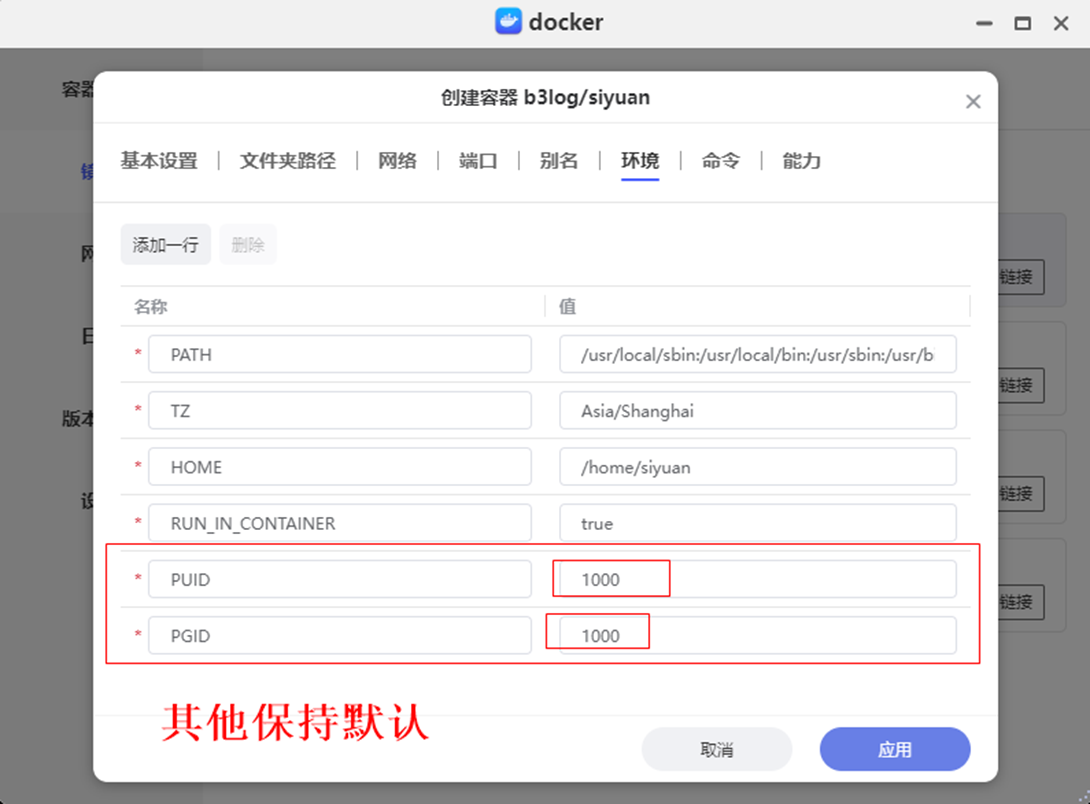
Task: Edit the PUID value 1000 field
Action: click(758, 579)
